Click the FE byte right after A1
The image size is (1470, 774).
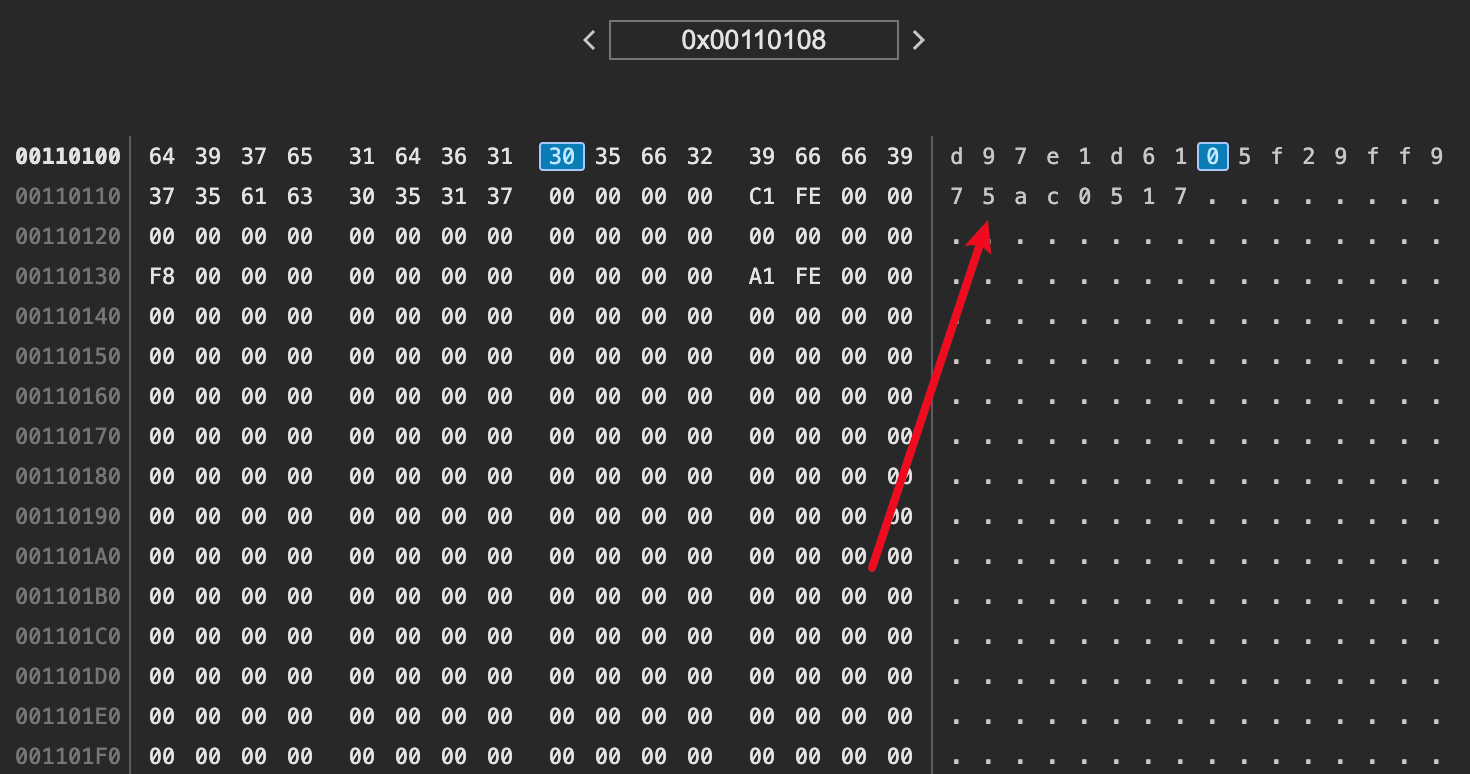(x=808, y=276)
